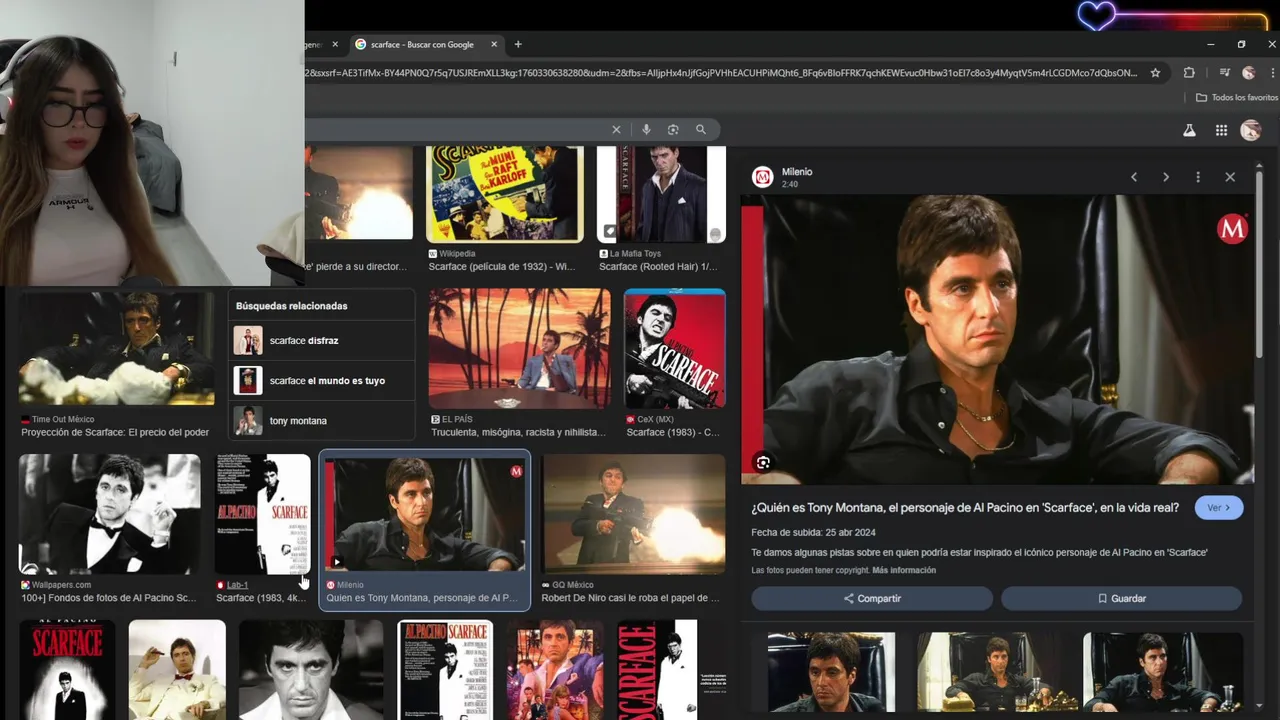Open Chrome media control icon
The height and width of the screenshot is (720, 1280).
pyautogui.click(x=1224, y=73)
